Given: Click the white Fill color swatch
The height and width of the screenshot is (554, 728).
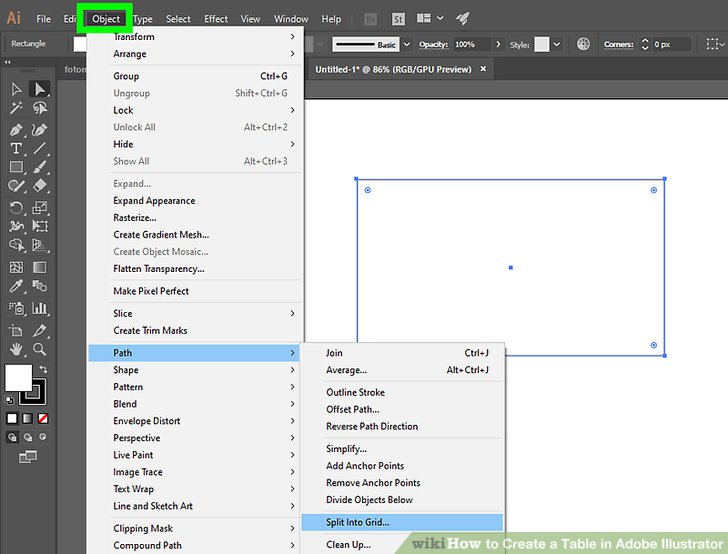Looking at the screenshot, I should (x=19, y=377).
